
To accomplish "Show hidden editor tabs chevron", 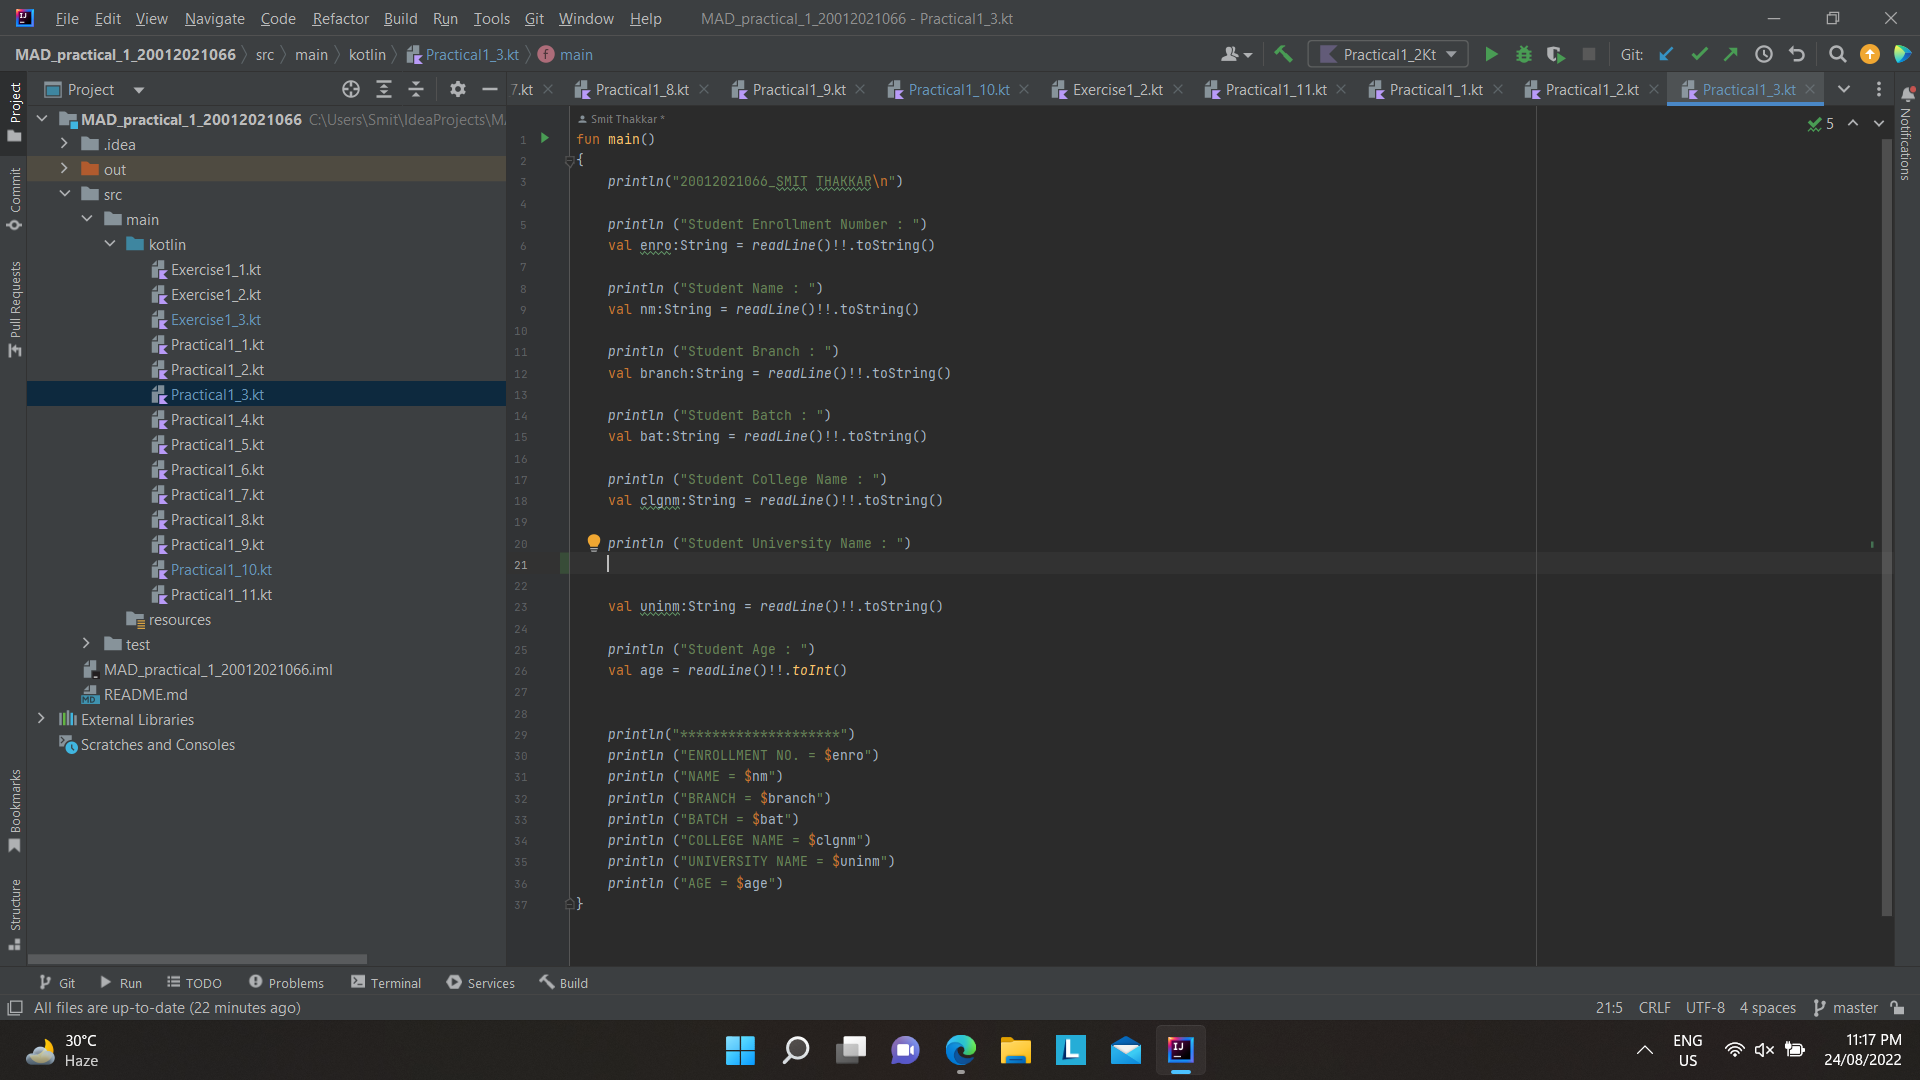I will [x=1844, y=89].
